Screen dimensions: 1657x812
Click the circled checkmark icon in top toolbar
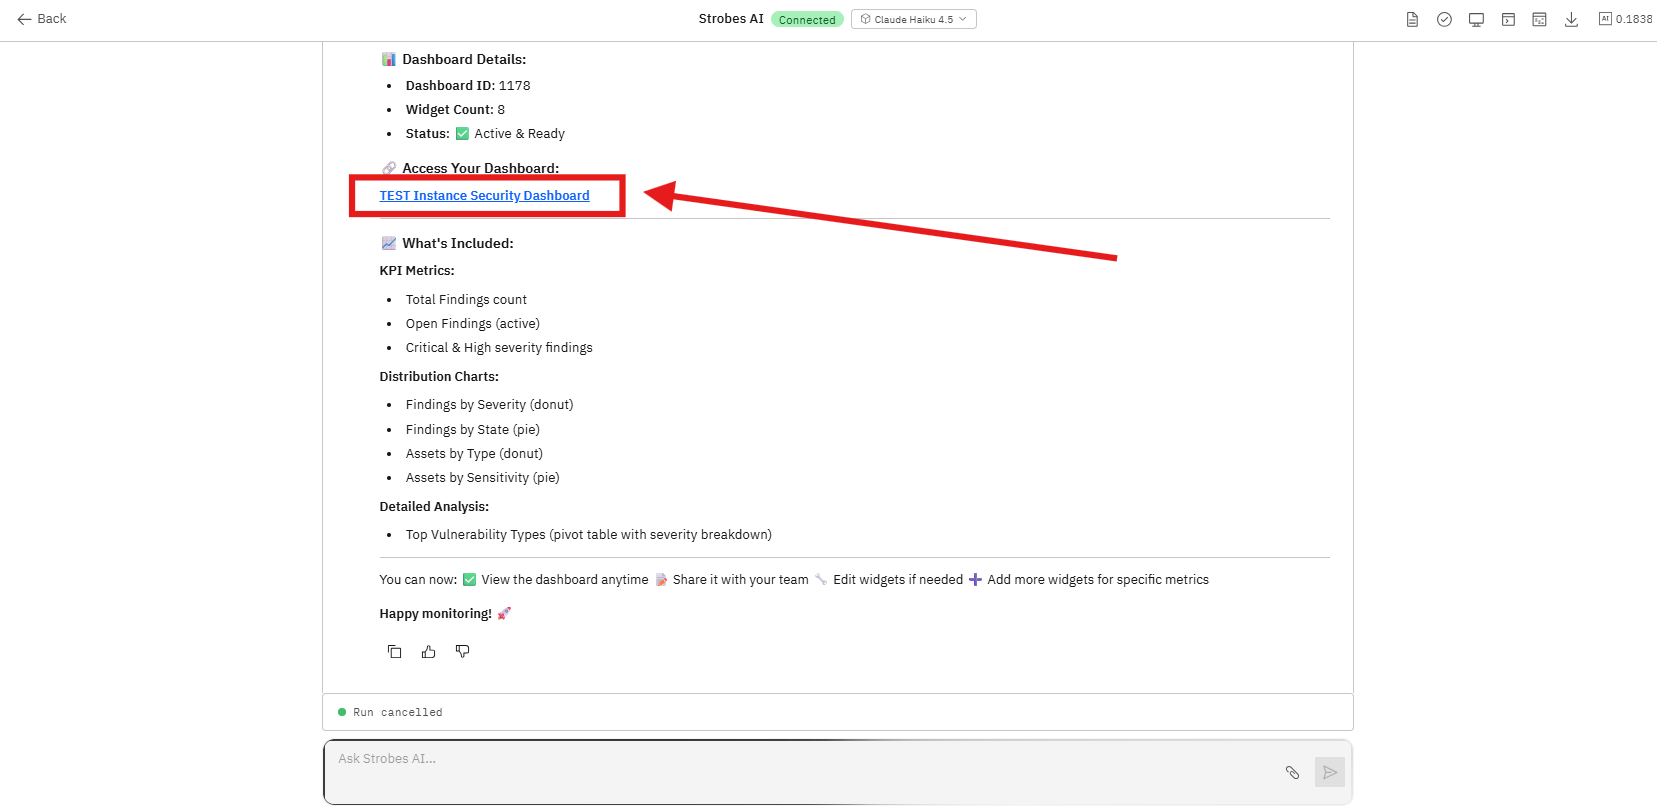pyautogui.click(x=1444, y=19)
